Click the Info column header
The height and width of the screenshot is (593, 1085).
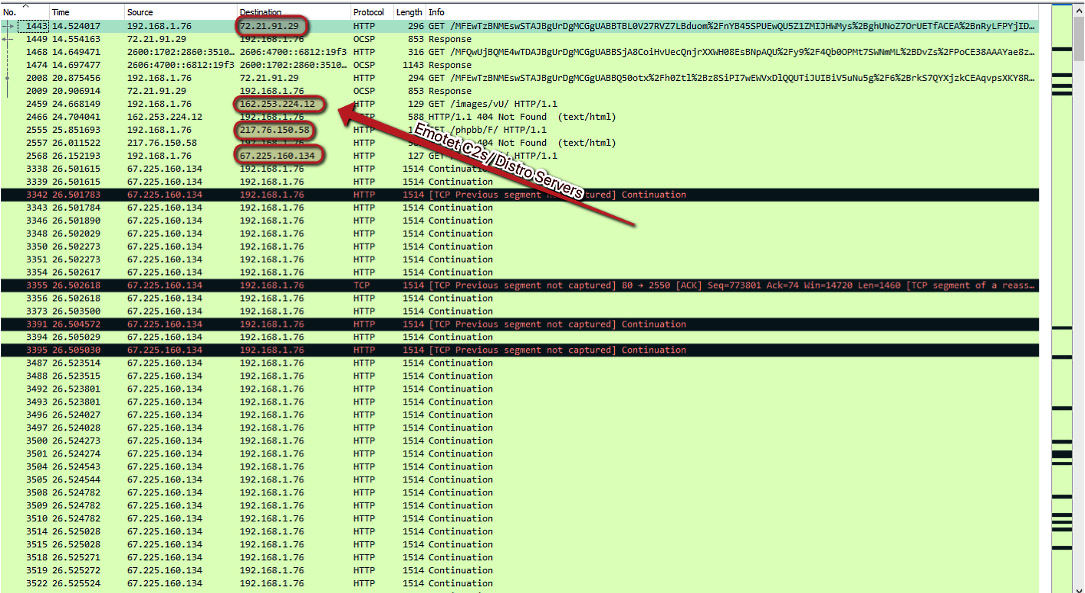tap(437, 12)
